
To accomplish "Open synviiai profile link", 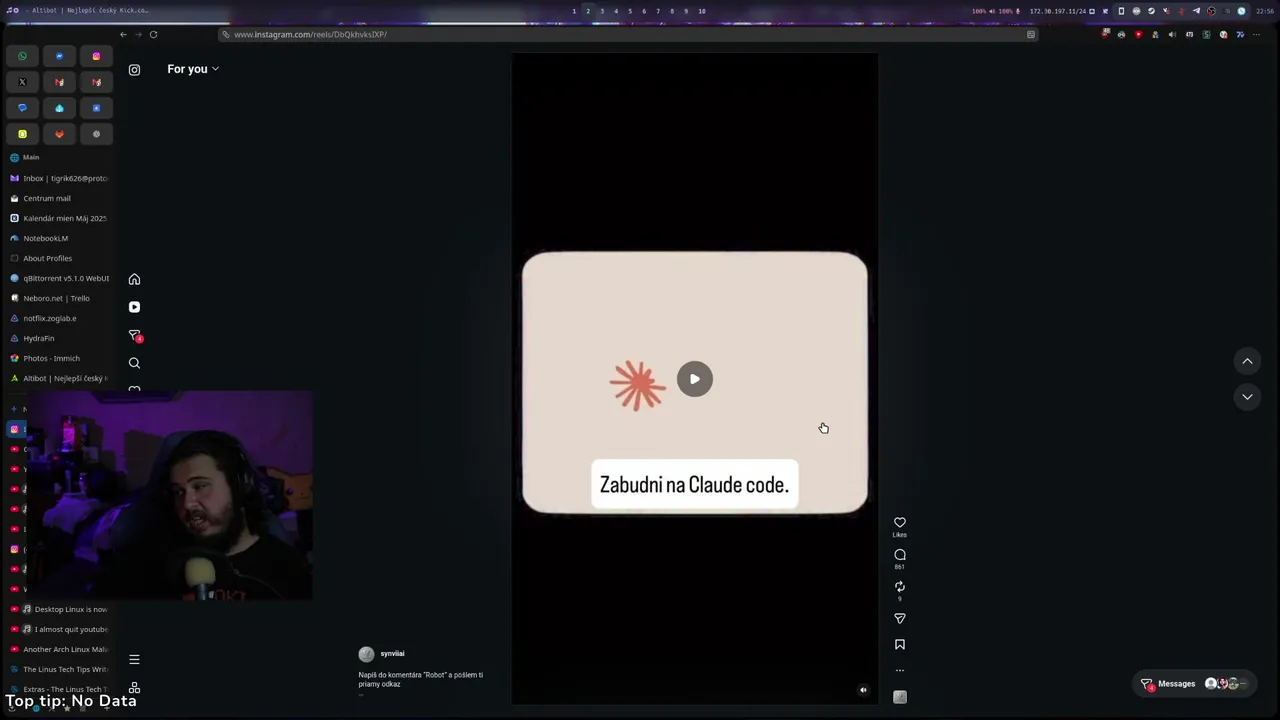I will click(392, 654).
